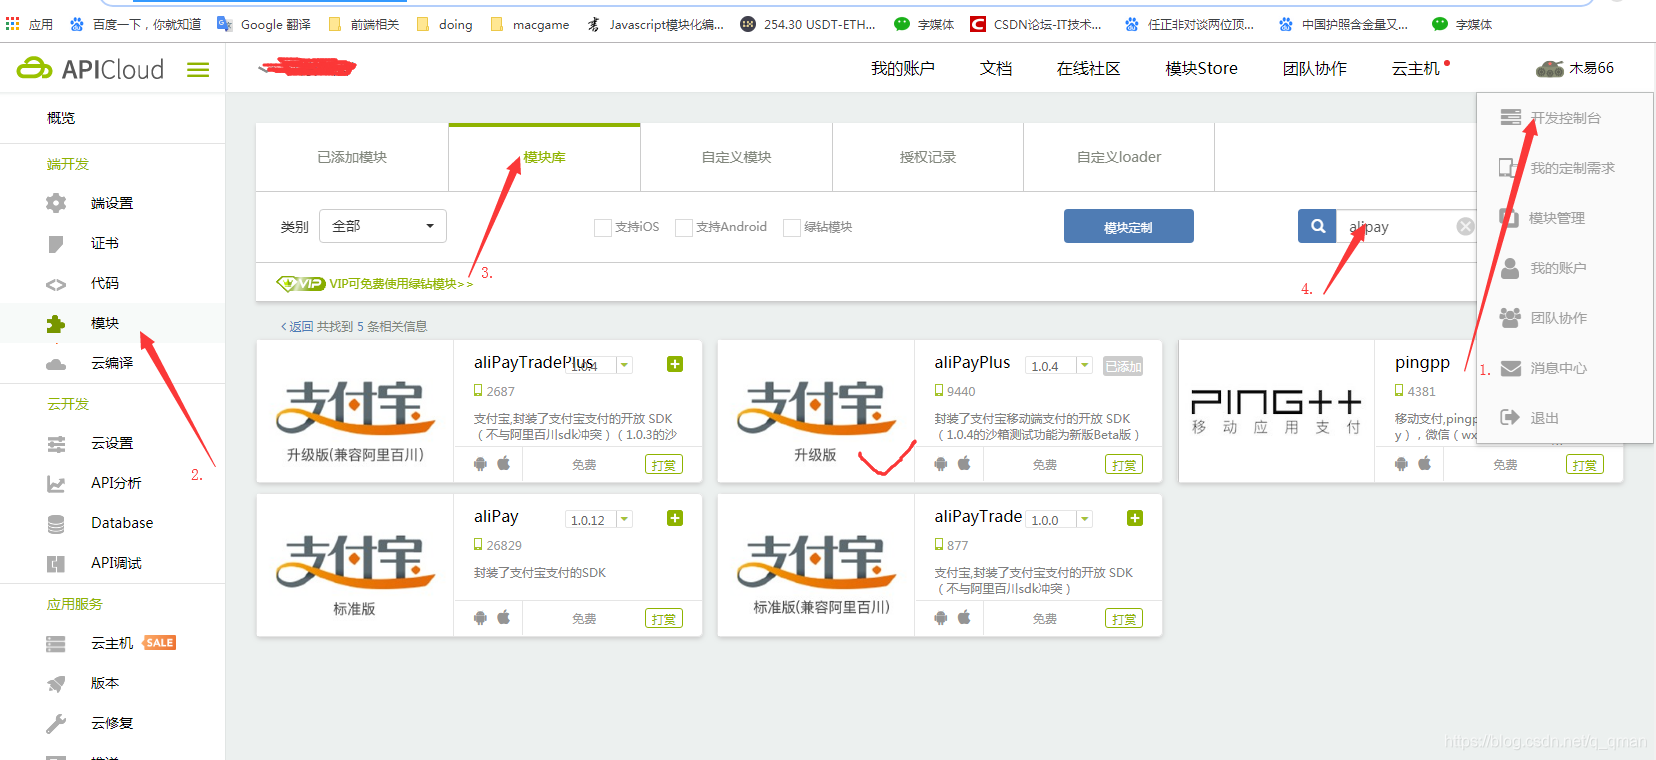Open aliPay 1.0.12 version dropdown
The image size is (1656, 760).
pyautogui.click(x=624, y=519)
